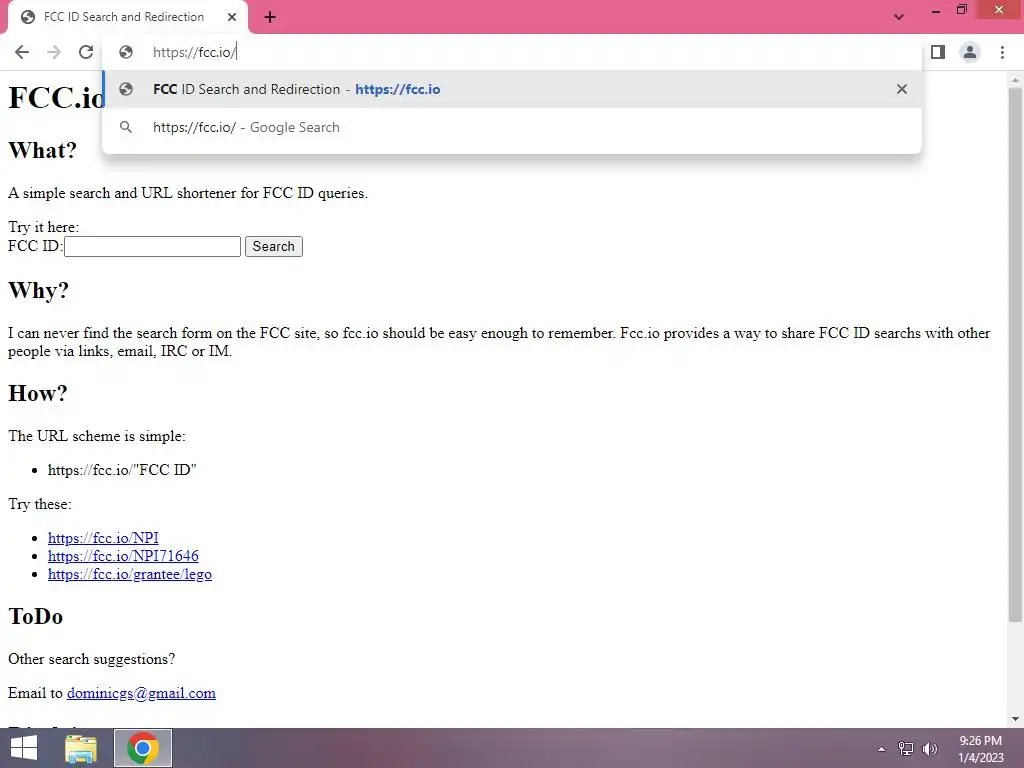Show hidden system tray icons
The image size is (1024, 768).
[881, 749]
